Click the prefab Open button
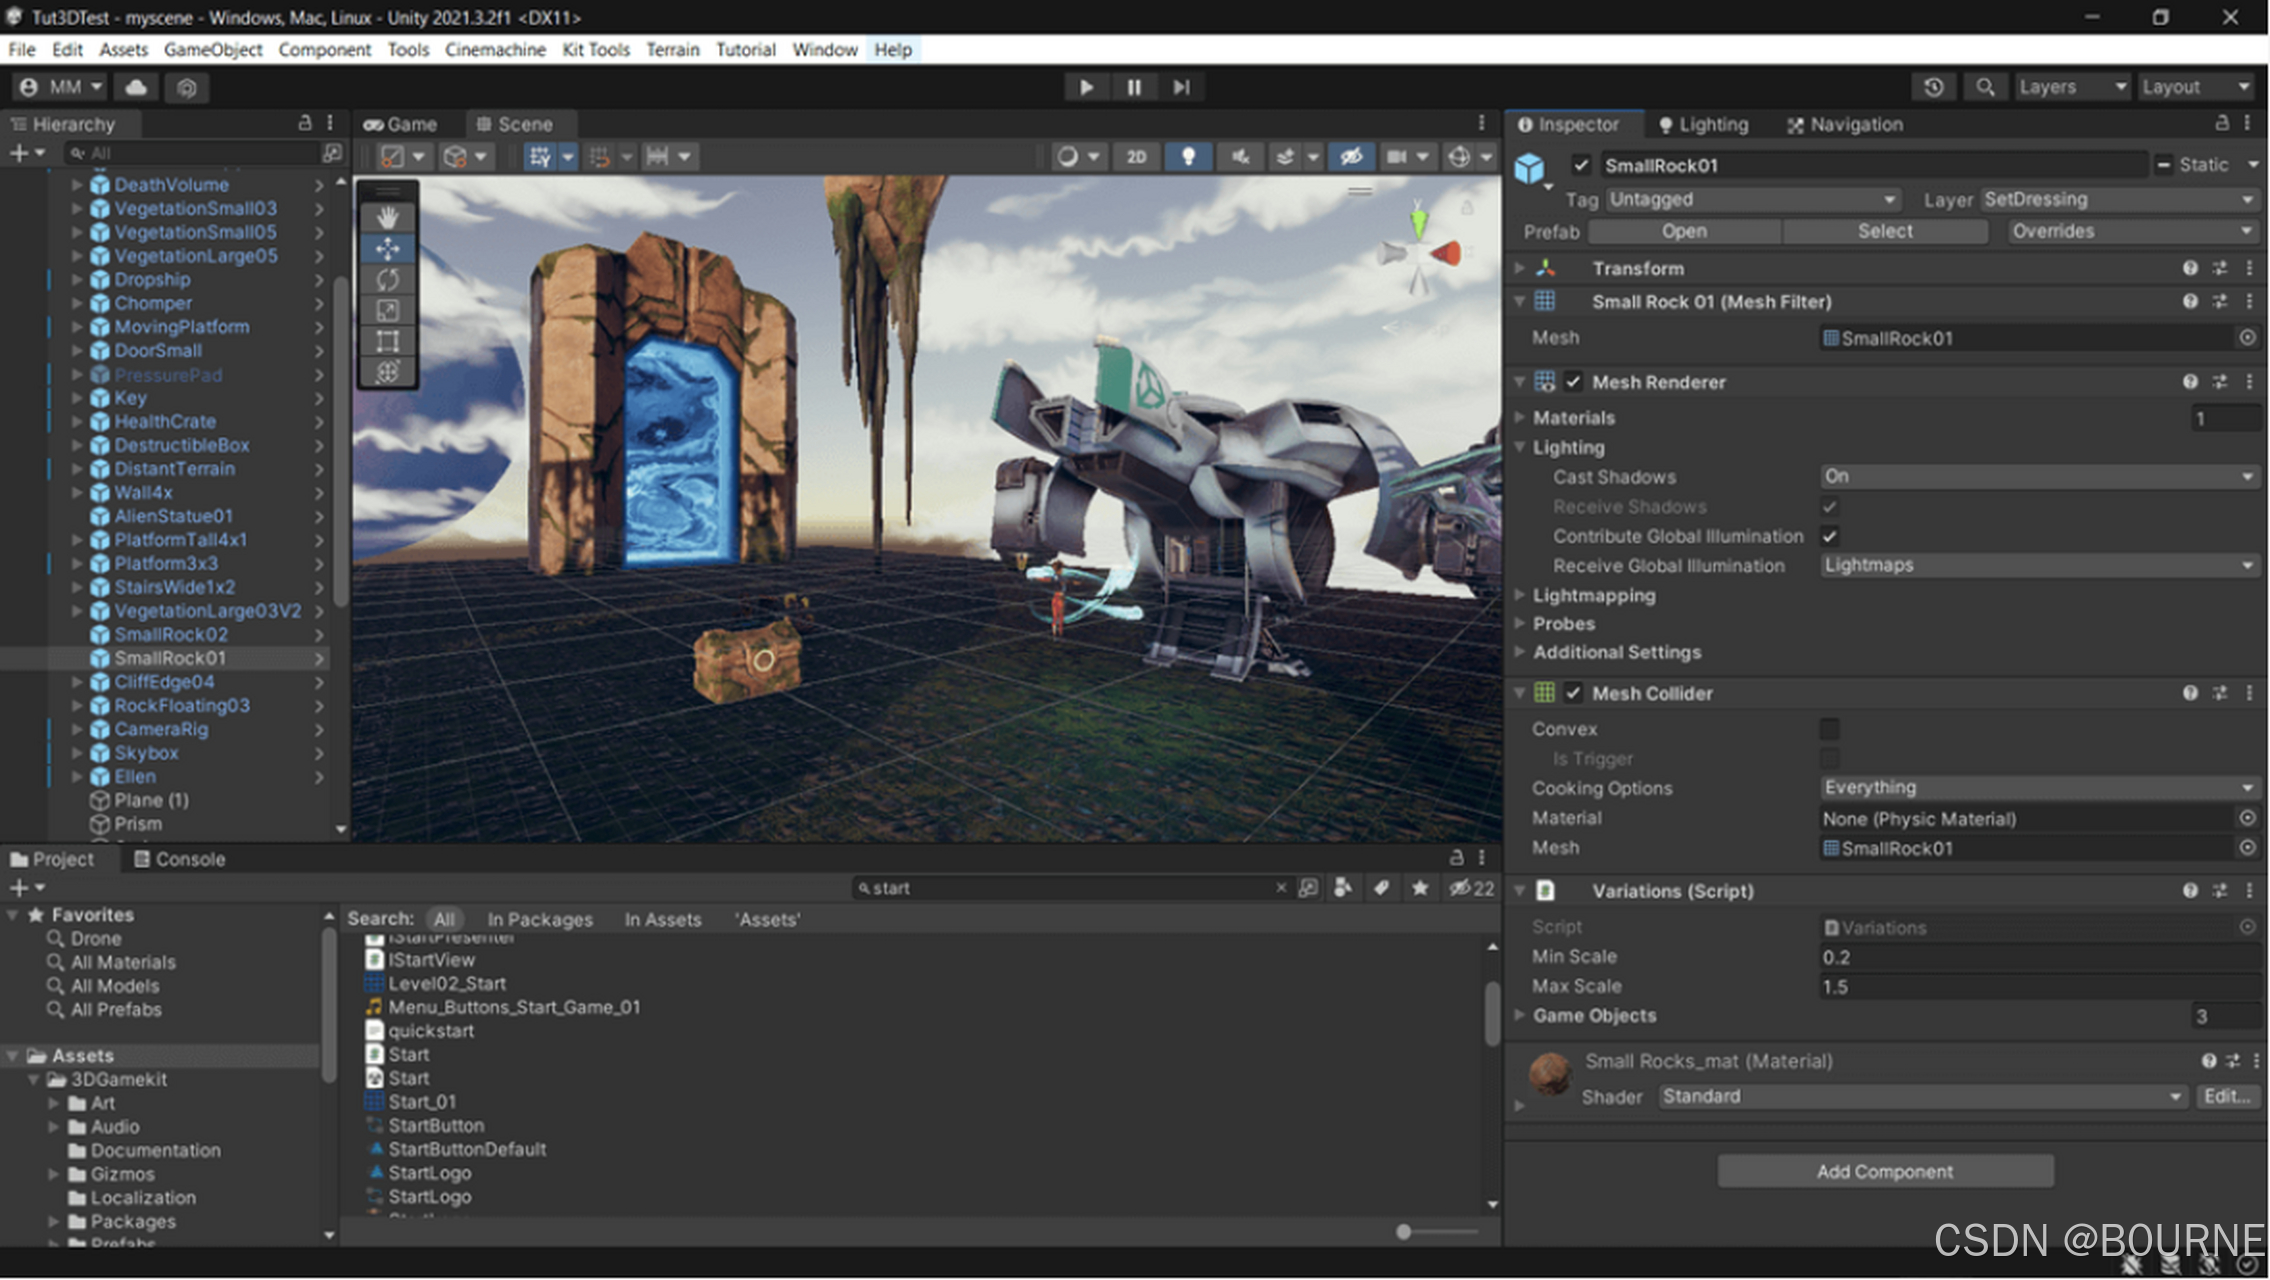This screenshot has width=2270, height=1280. pos(1684,231)
